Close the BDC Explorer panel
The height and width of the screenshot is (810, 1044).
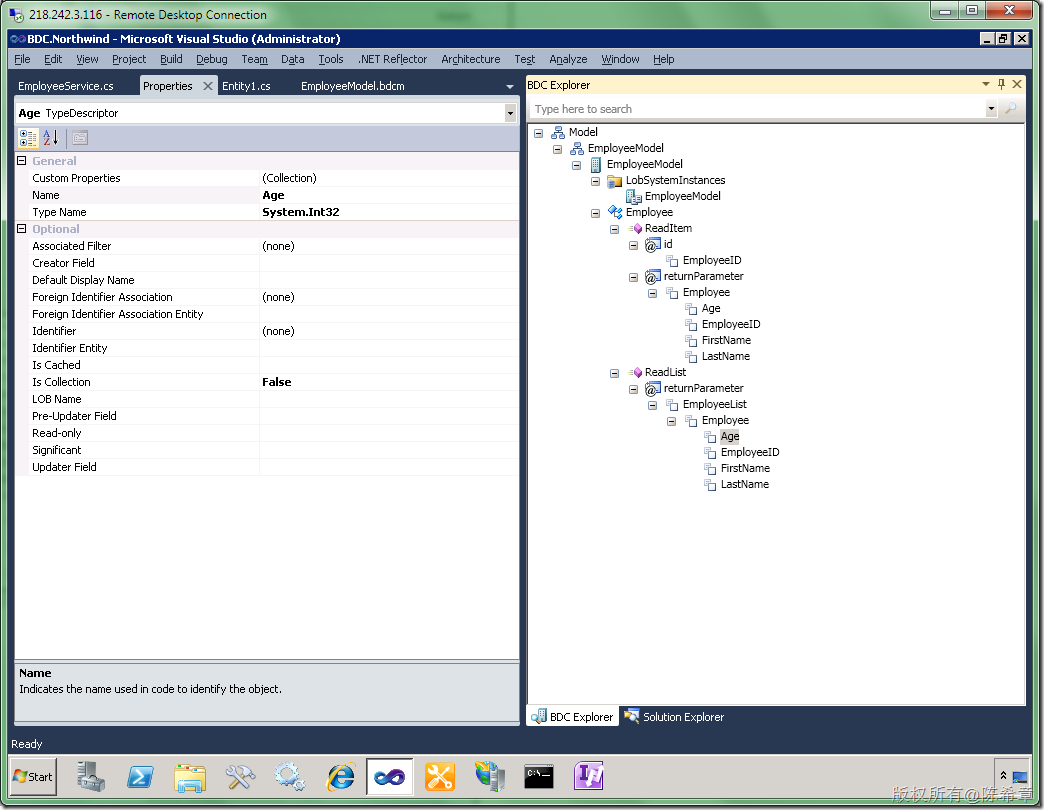(x=1017, y=84)
